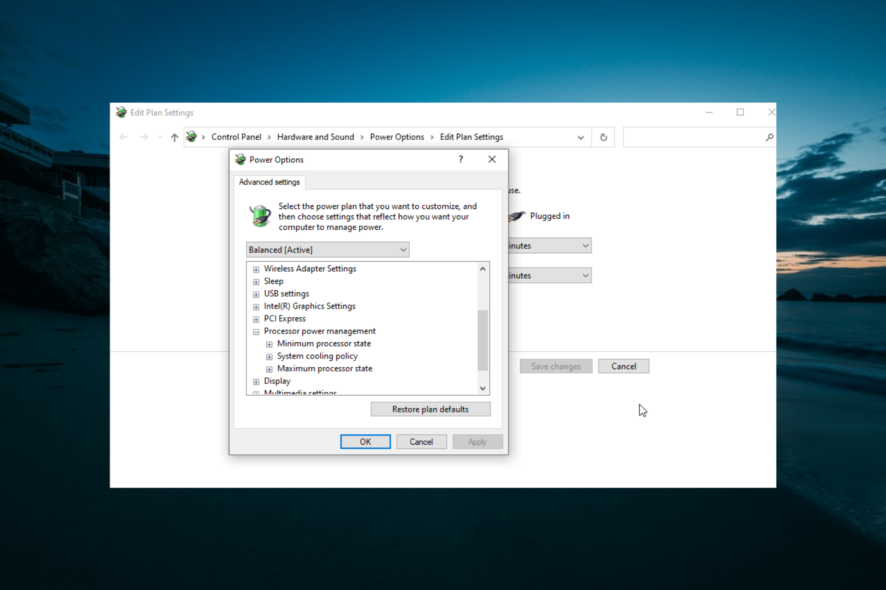Click the settings list scroll-up arrow

pos(483,269)
